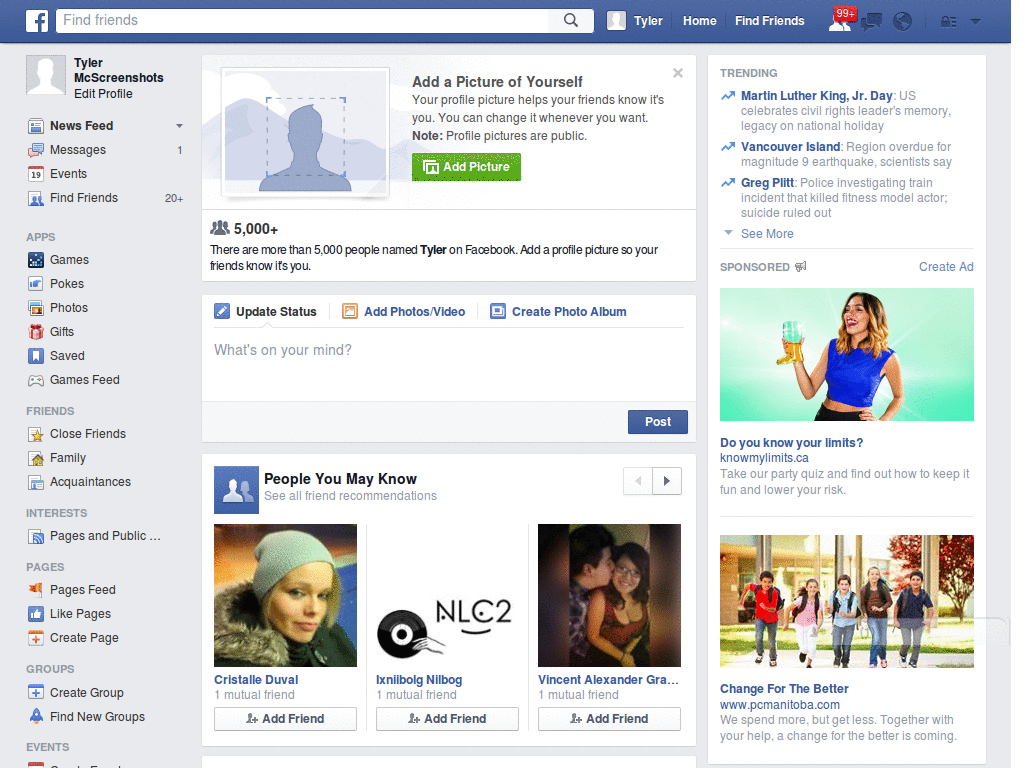Expand trending See More
Image resolution: width=1024 pixels, height=768 pixels.
(x=767, y=234)
